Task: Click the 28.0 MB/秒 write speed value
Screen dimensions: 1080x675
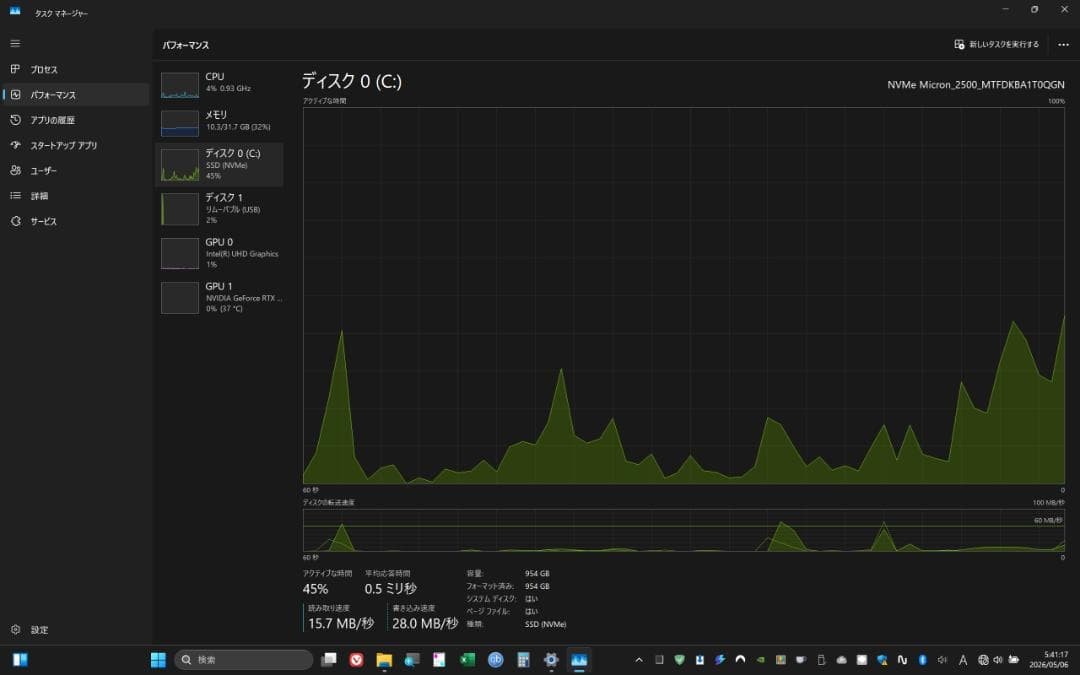Action: (x=425, y=623)
